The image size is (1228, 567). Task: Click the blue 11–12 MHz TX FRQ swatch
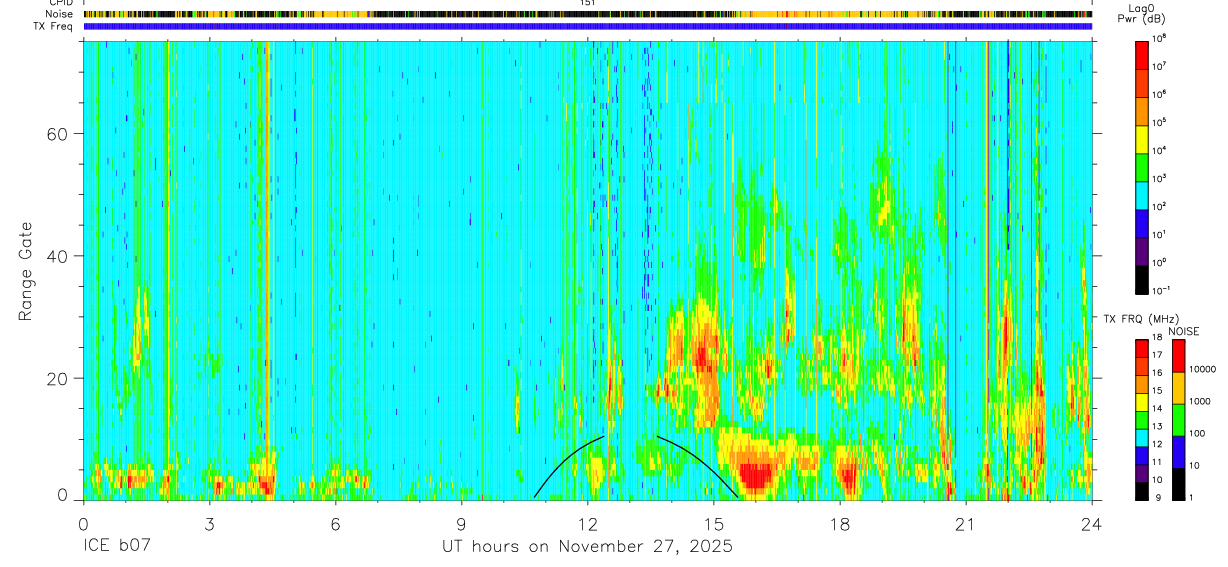click(x=1142, y=454)
